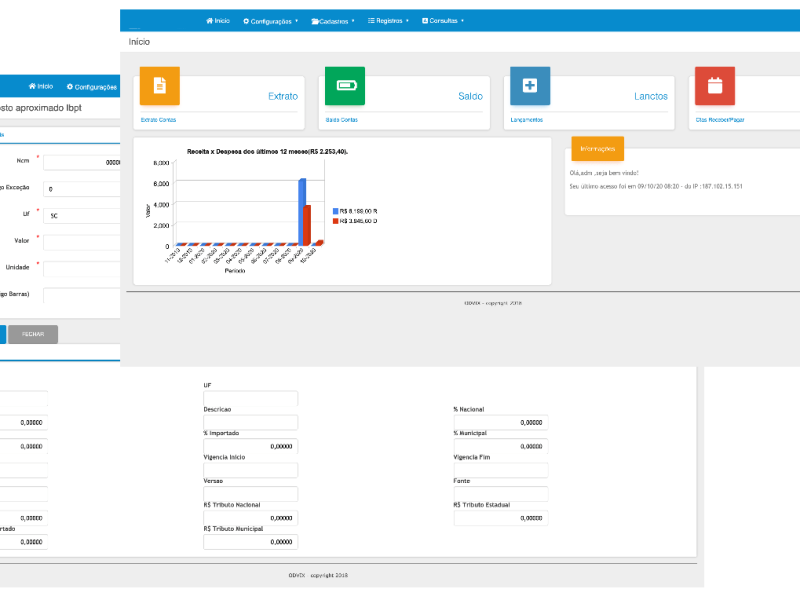Click the blue Lanctos plus icon
Viewport: 800px width, 600px height.
tap(530, 86)
